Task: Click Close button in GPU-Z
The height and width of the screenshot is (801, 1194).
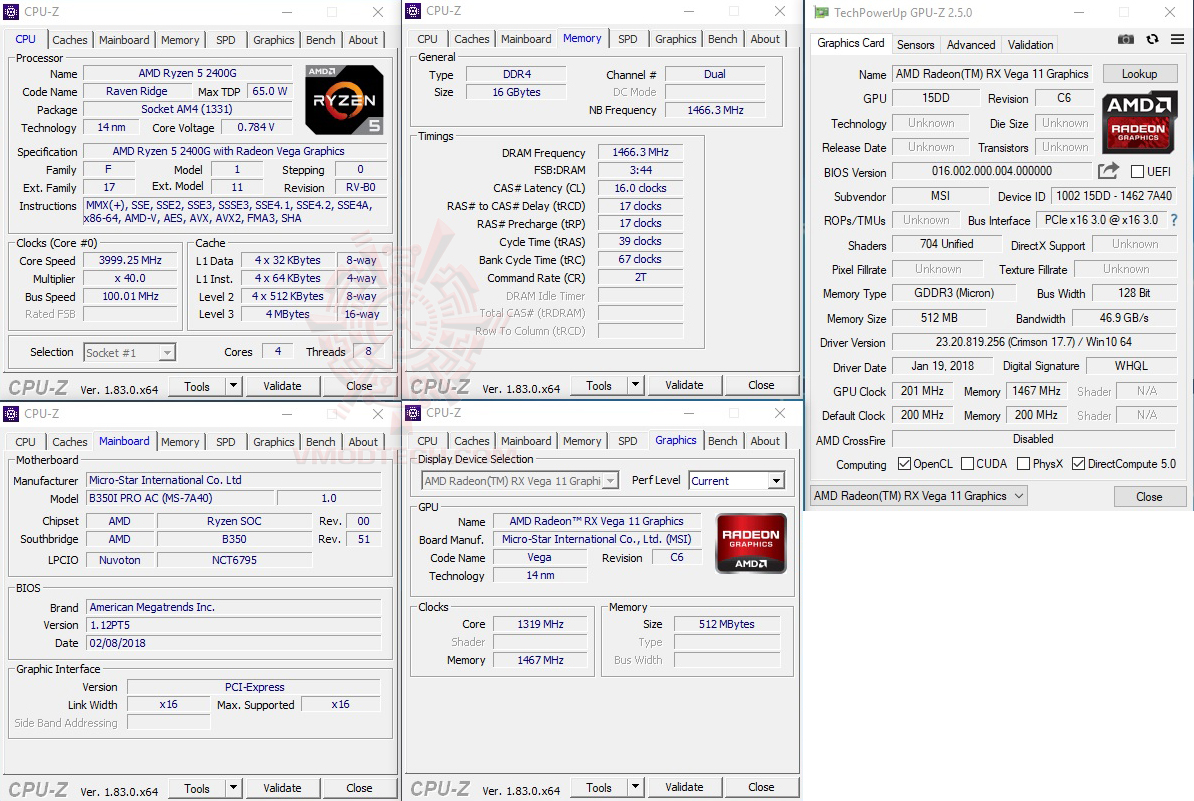Action: (1149, 496)
